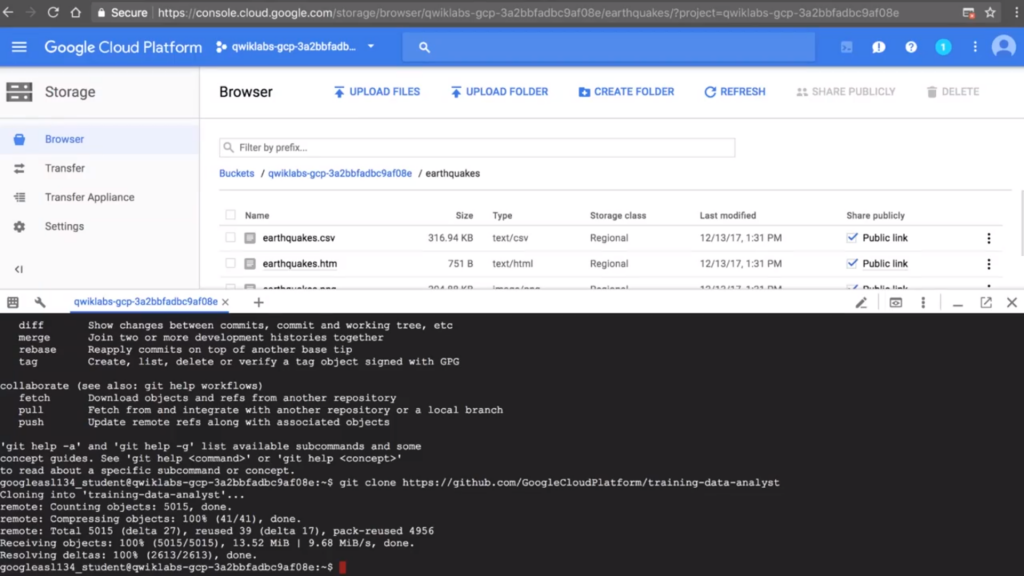Go to browser home page icon
The width and height of the screenshot is (1024, 576).
76,12
